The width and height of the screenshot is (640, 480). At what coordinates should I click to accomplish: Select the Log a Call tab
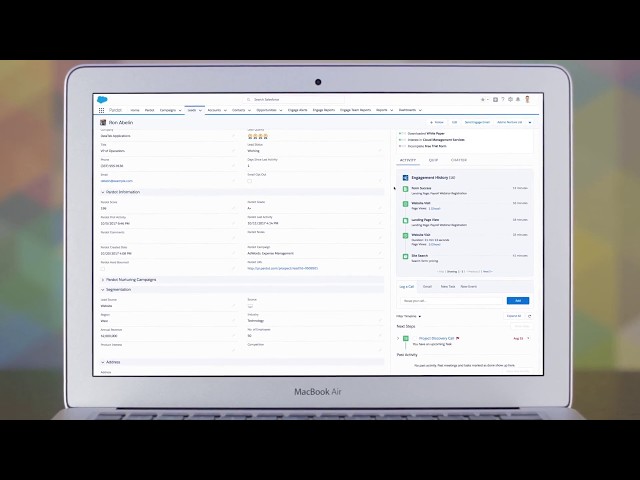(x=407, y=287)
